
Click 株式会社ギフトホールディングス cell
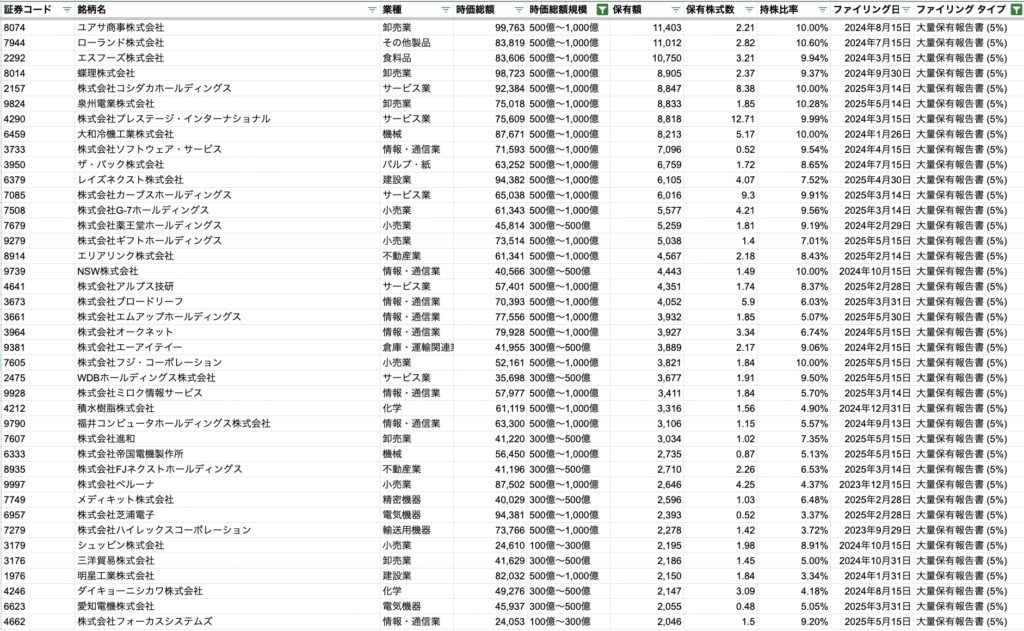pyautogui.click(x=227, y=241)
